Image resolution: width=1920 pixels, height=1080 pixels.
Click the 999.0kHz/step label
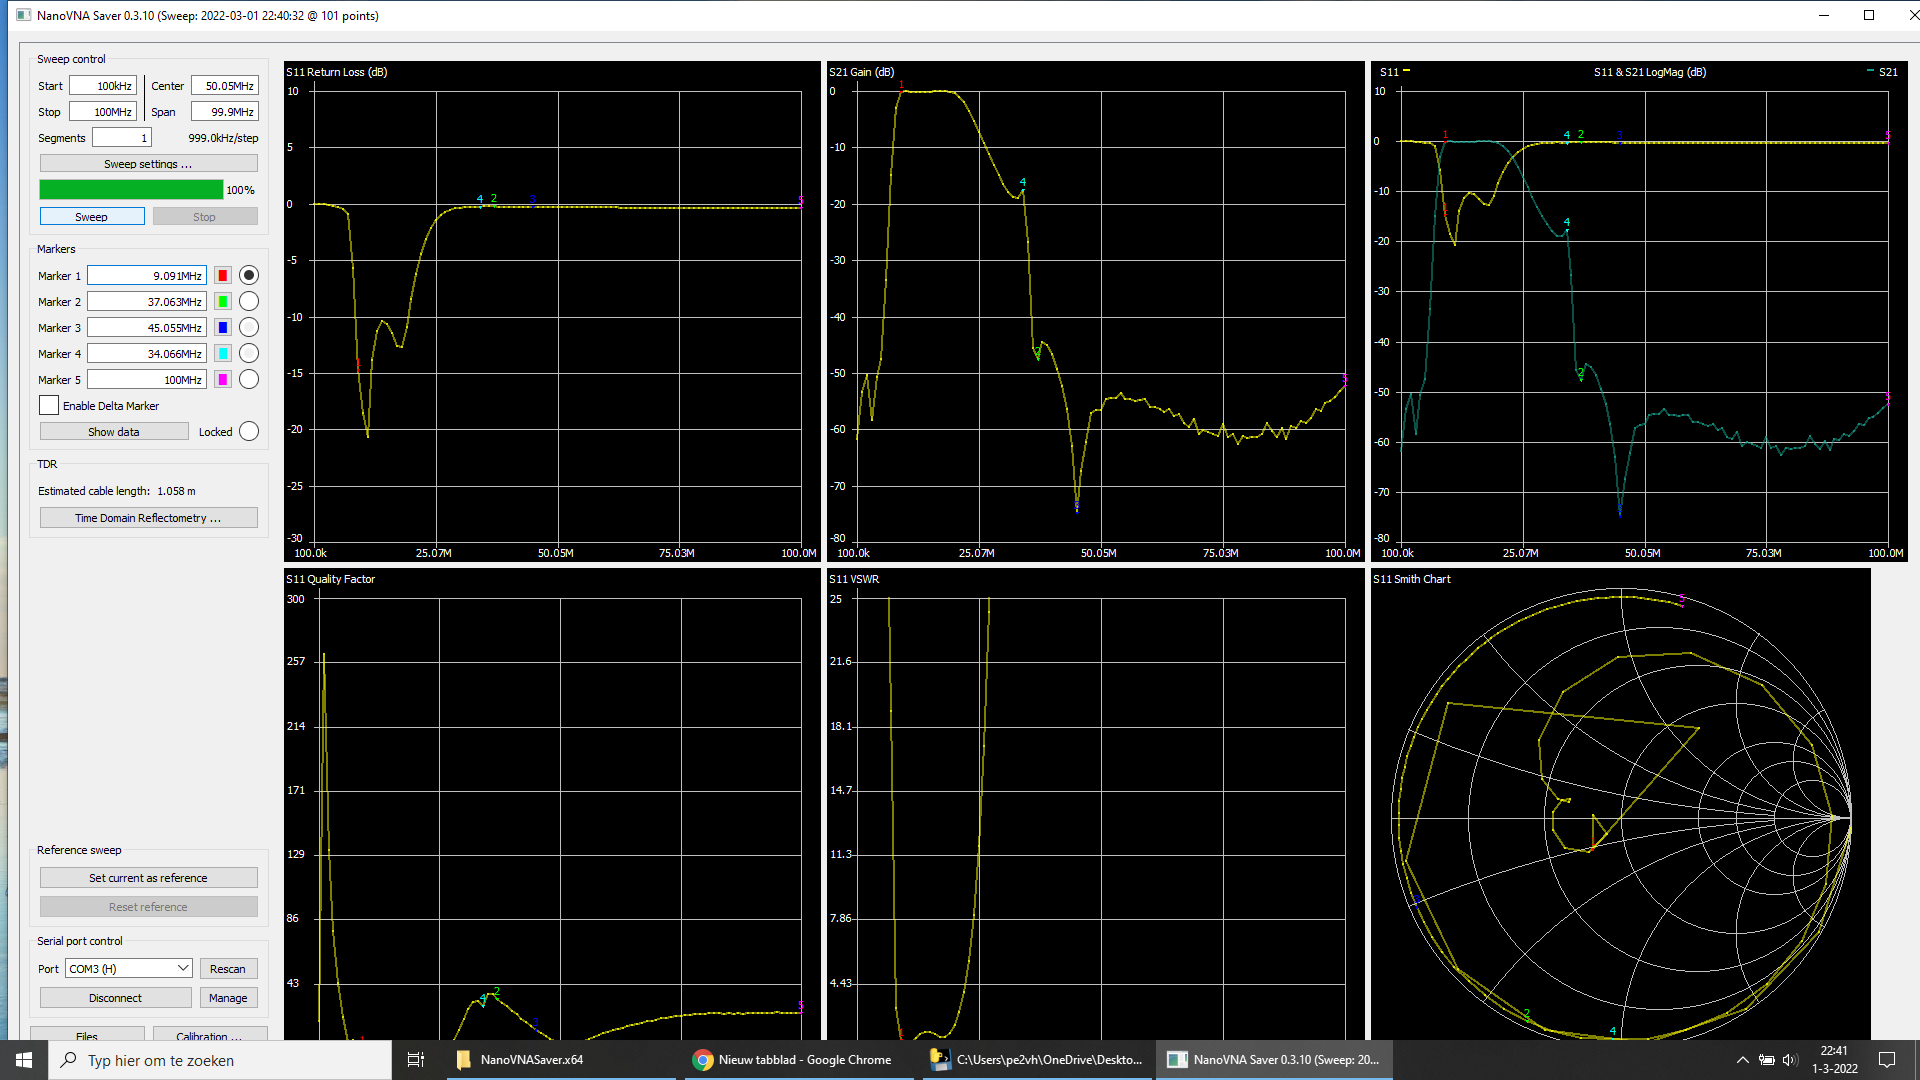223,138
